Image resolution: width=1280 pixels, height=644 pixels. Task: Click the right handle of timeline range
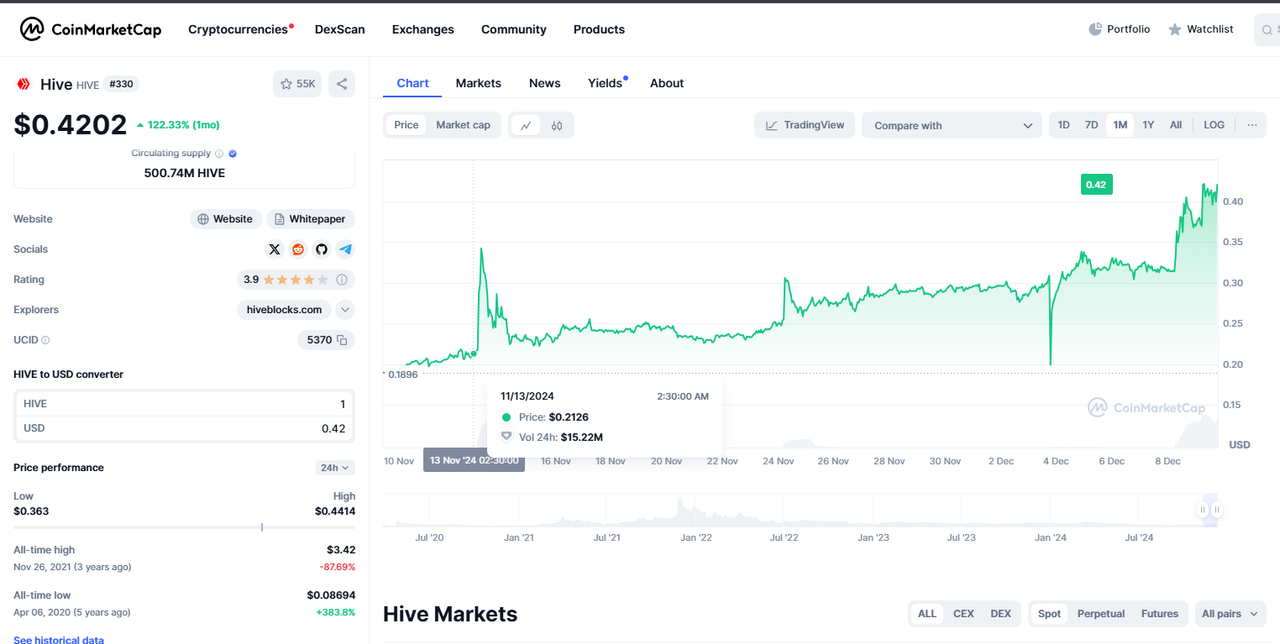click(x=1216, y=510)
